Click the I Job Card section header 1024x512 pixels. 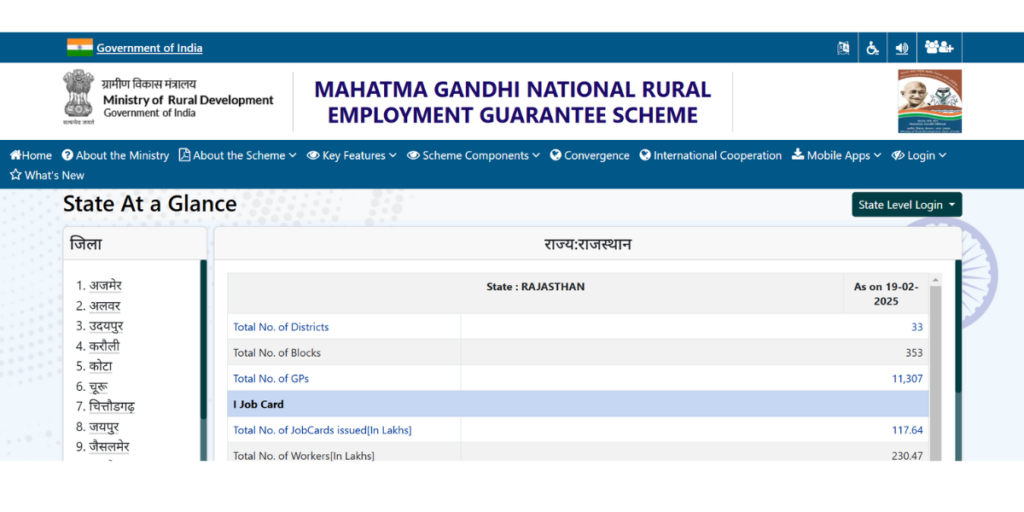(x=578, y=404)
